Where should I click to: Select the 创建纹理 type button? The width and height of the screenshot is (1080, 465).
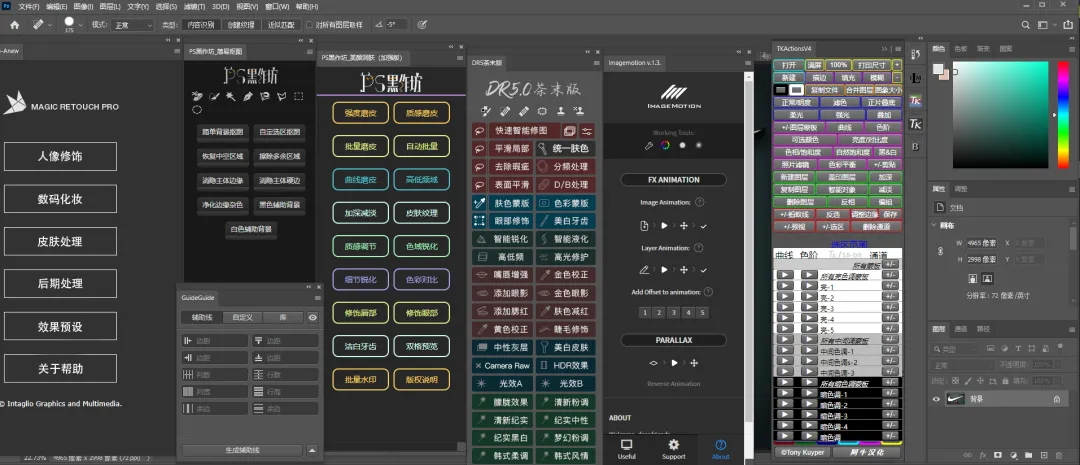click(x=240, y=25)
